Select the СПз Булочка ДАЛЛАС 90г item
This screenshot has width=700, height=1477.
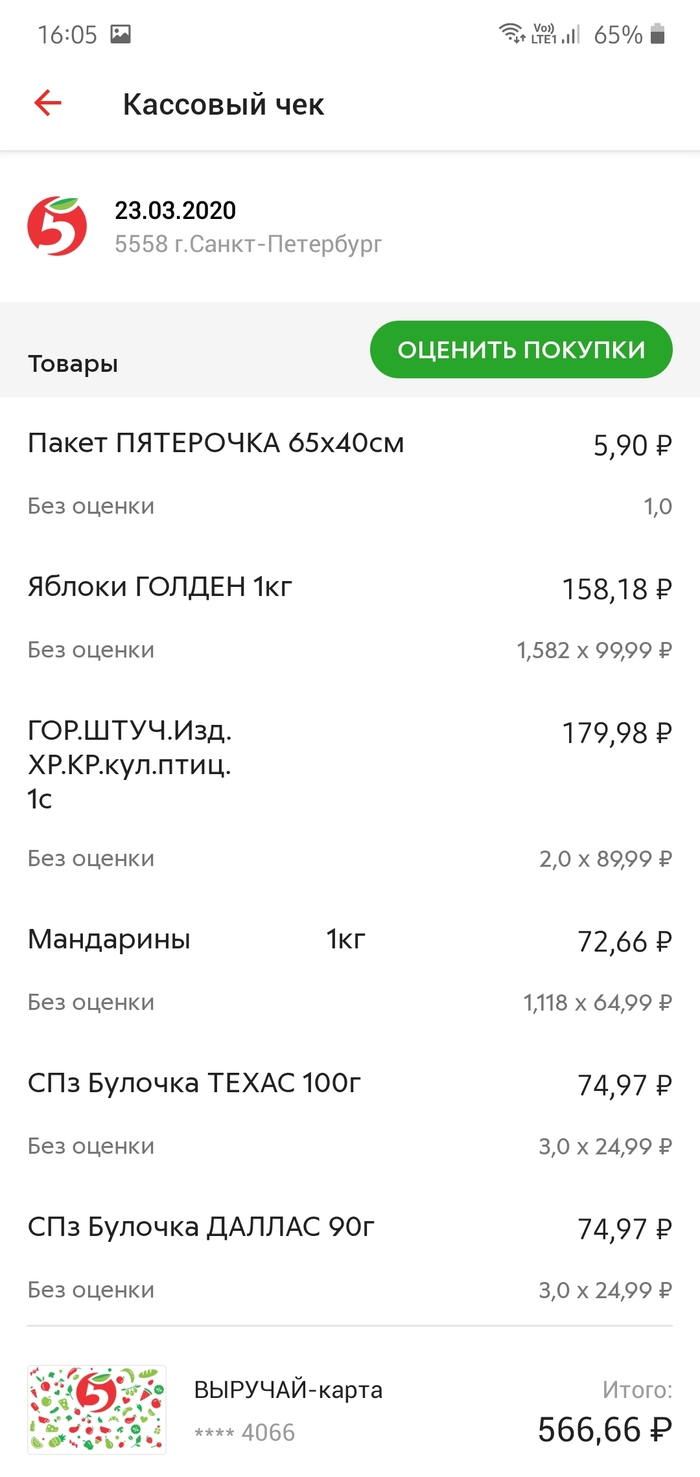201,1227
